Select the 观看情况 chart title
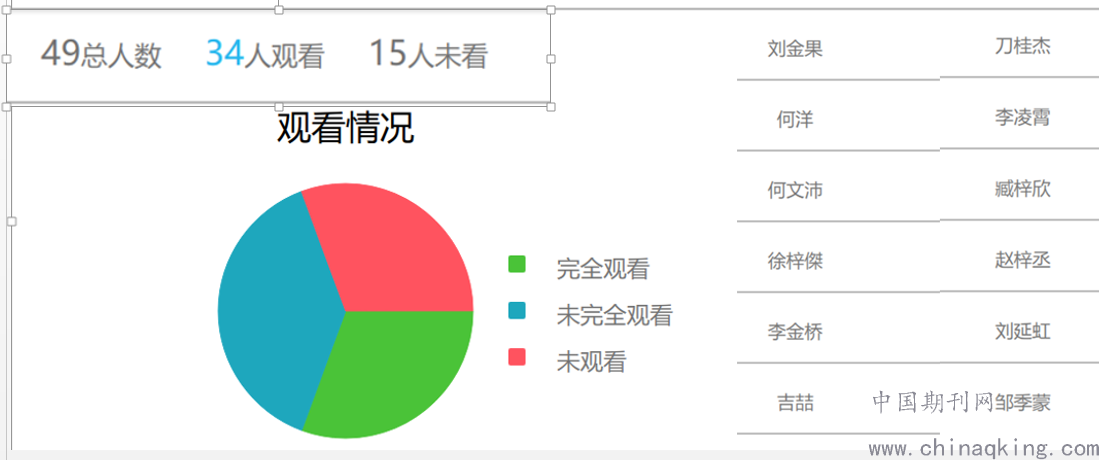Image resolution: width=1099 pixels, height=460 pixels. (346, 128)
